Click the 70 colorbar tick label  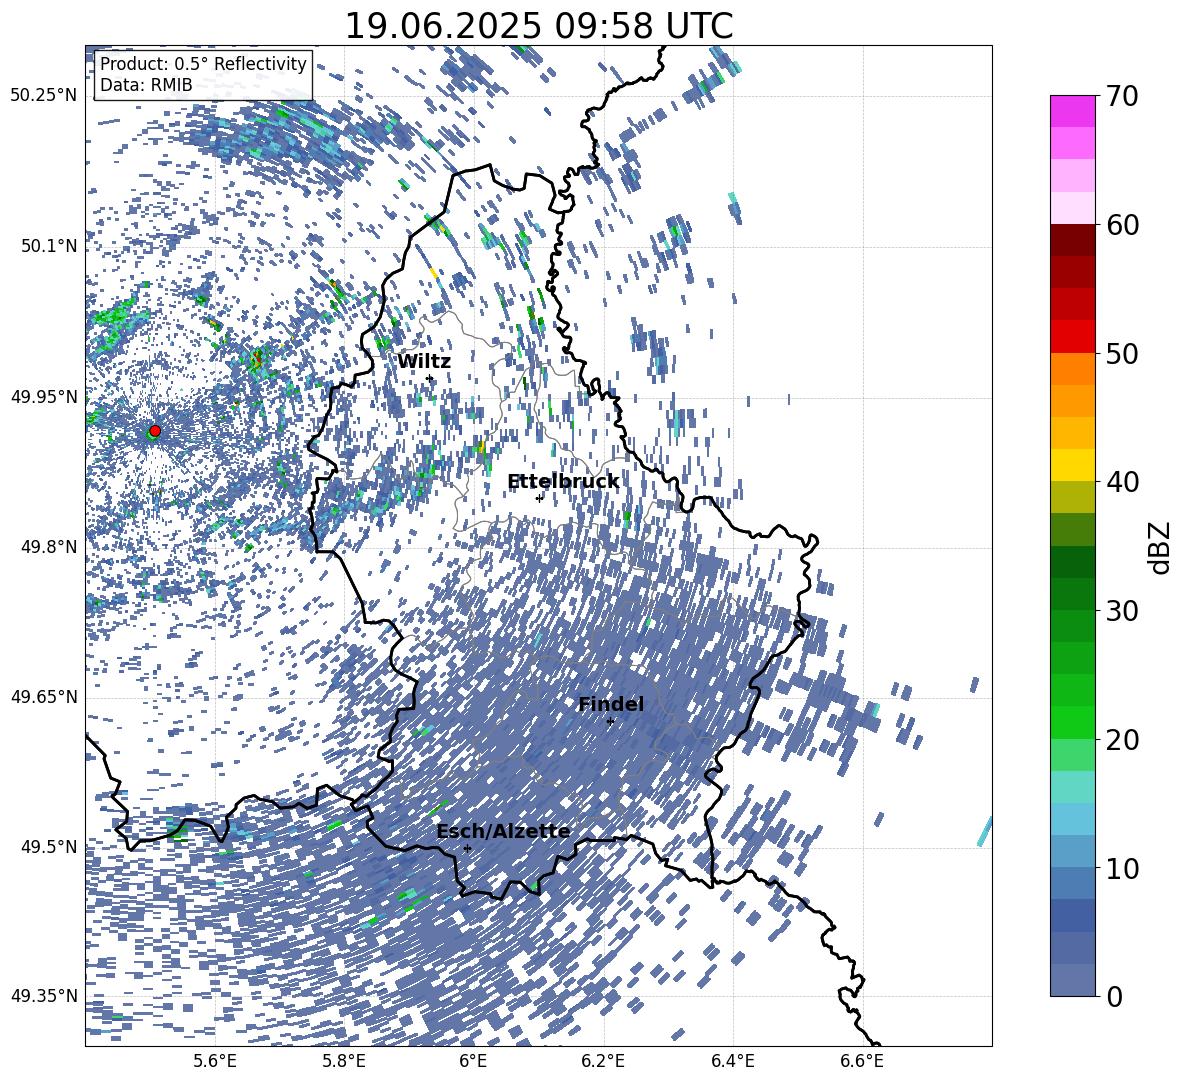tap(1123, 97)
